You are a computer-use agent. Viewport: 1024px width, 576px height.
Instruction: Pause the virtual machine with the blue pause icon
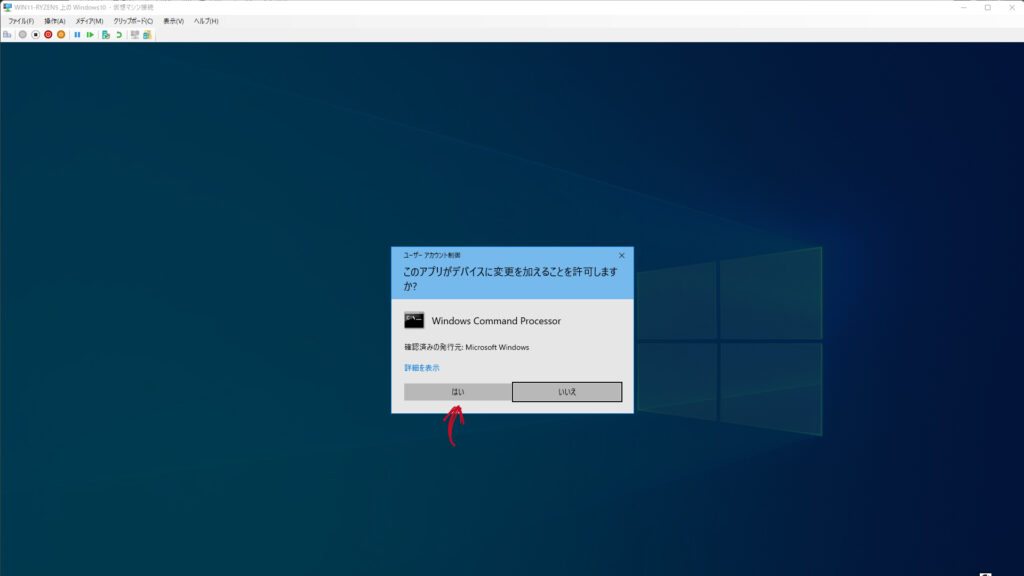(x=77, y=35)
